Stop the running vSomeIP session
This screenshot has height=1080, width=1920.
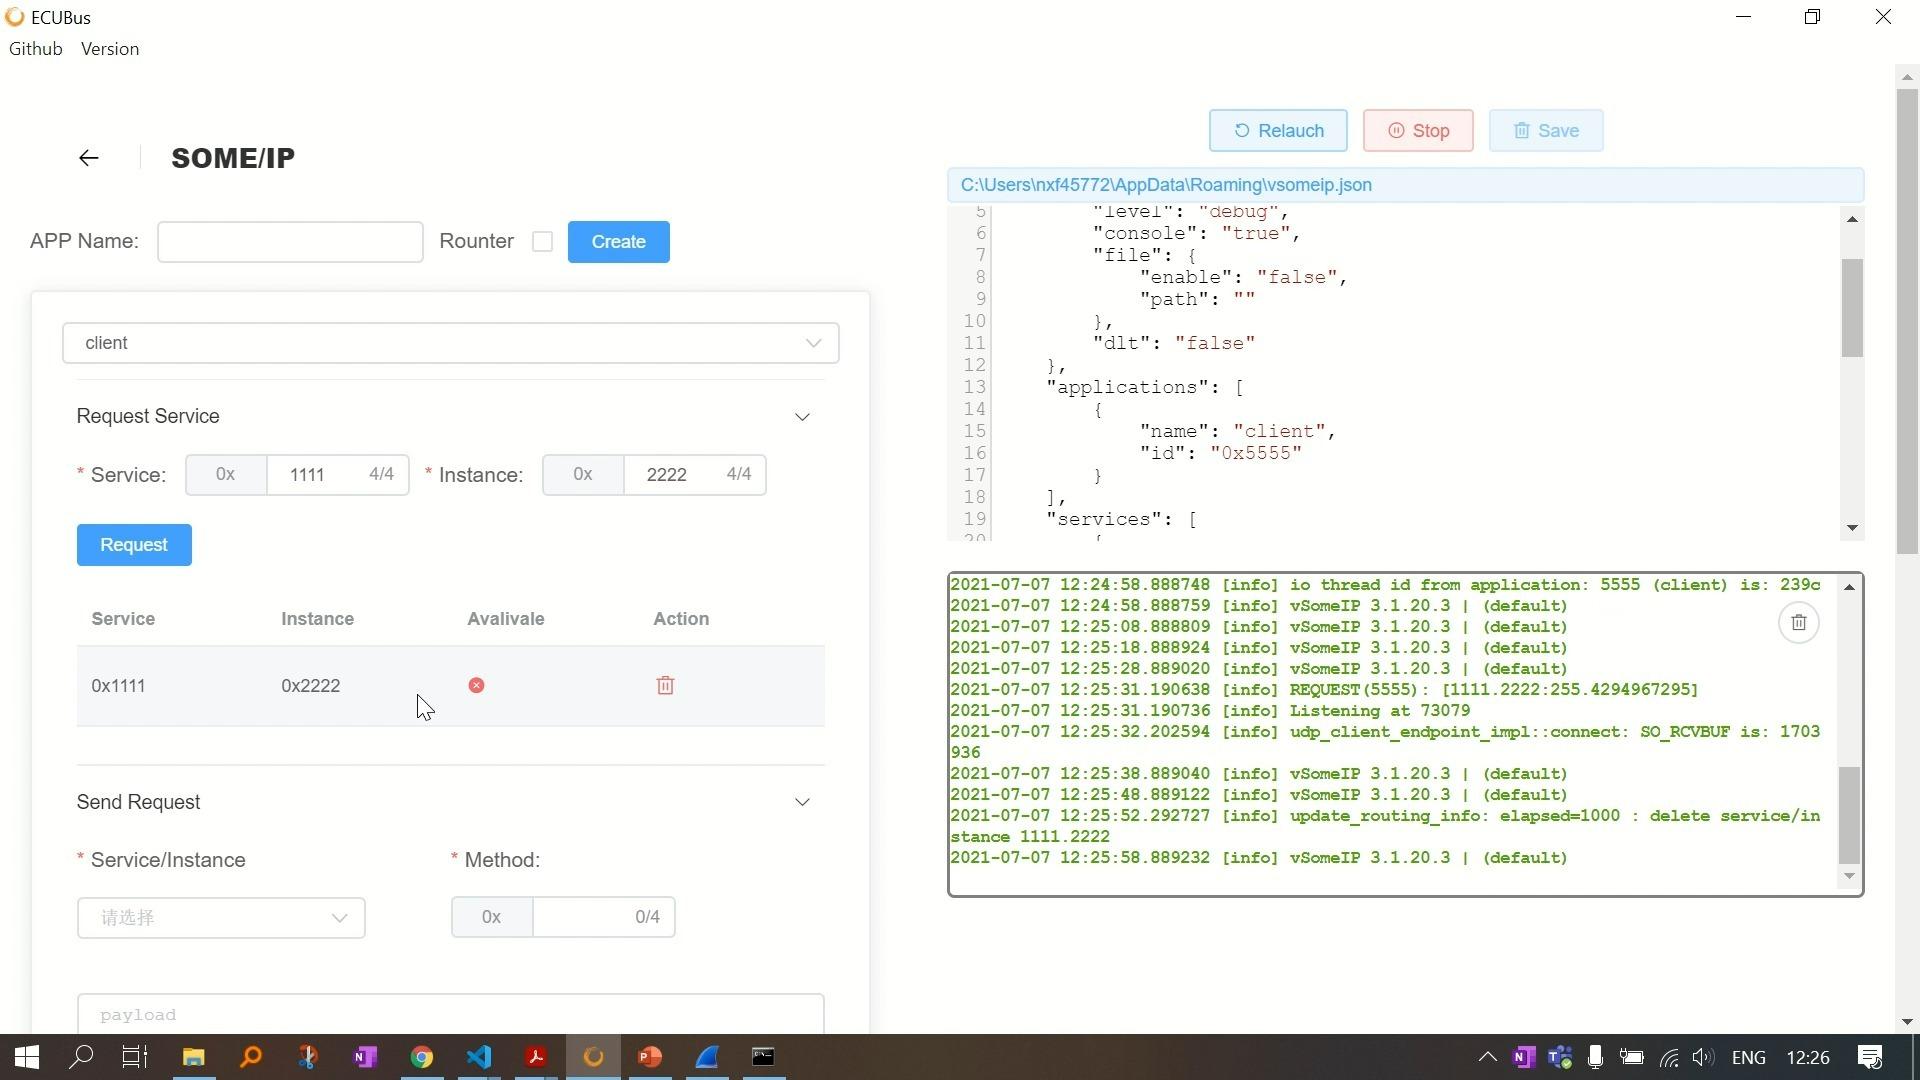click(x=1418, y=130)
